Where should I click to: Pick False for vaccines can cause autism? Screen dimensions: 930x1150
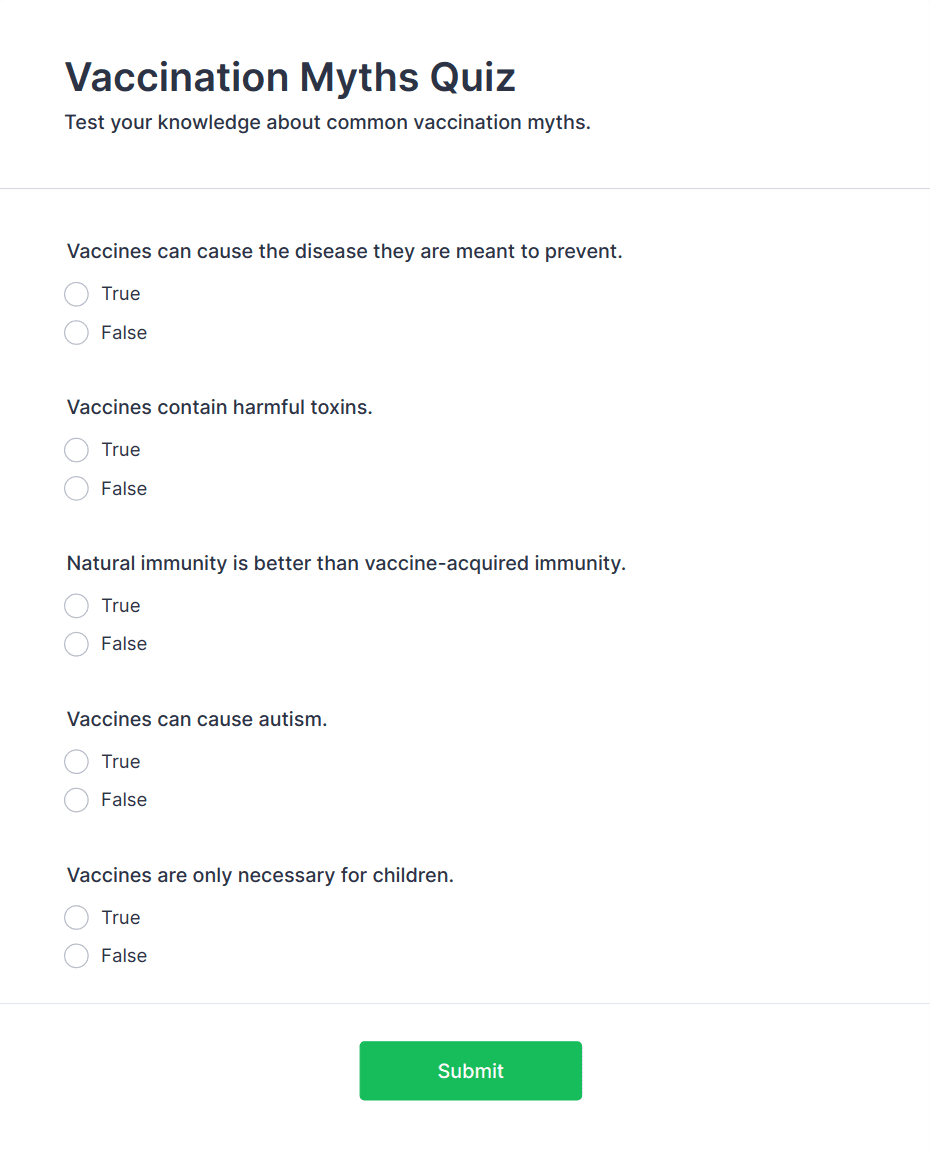point(76,800)
